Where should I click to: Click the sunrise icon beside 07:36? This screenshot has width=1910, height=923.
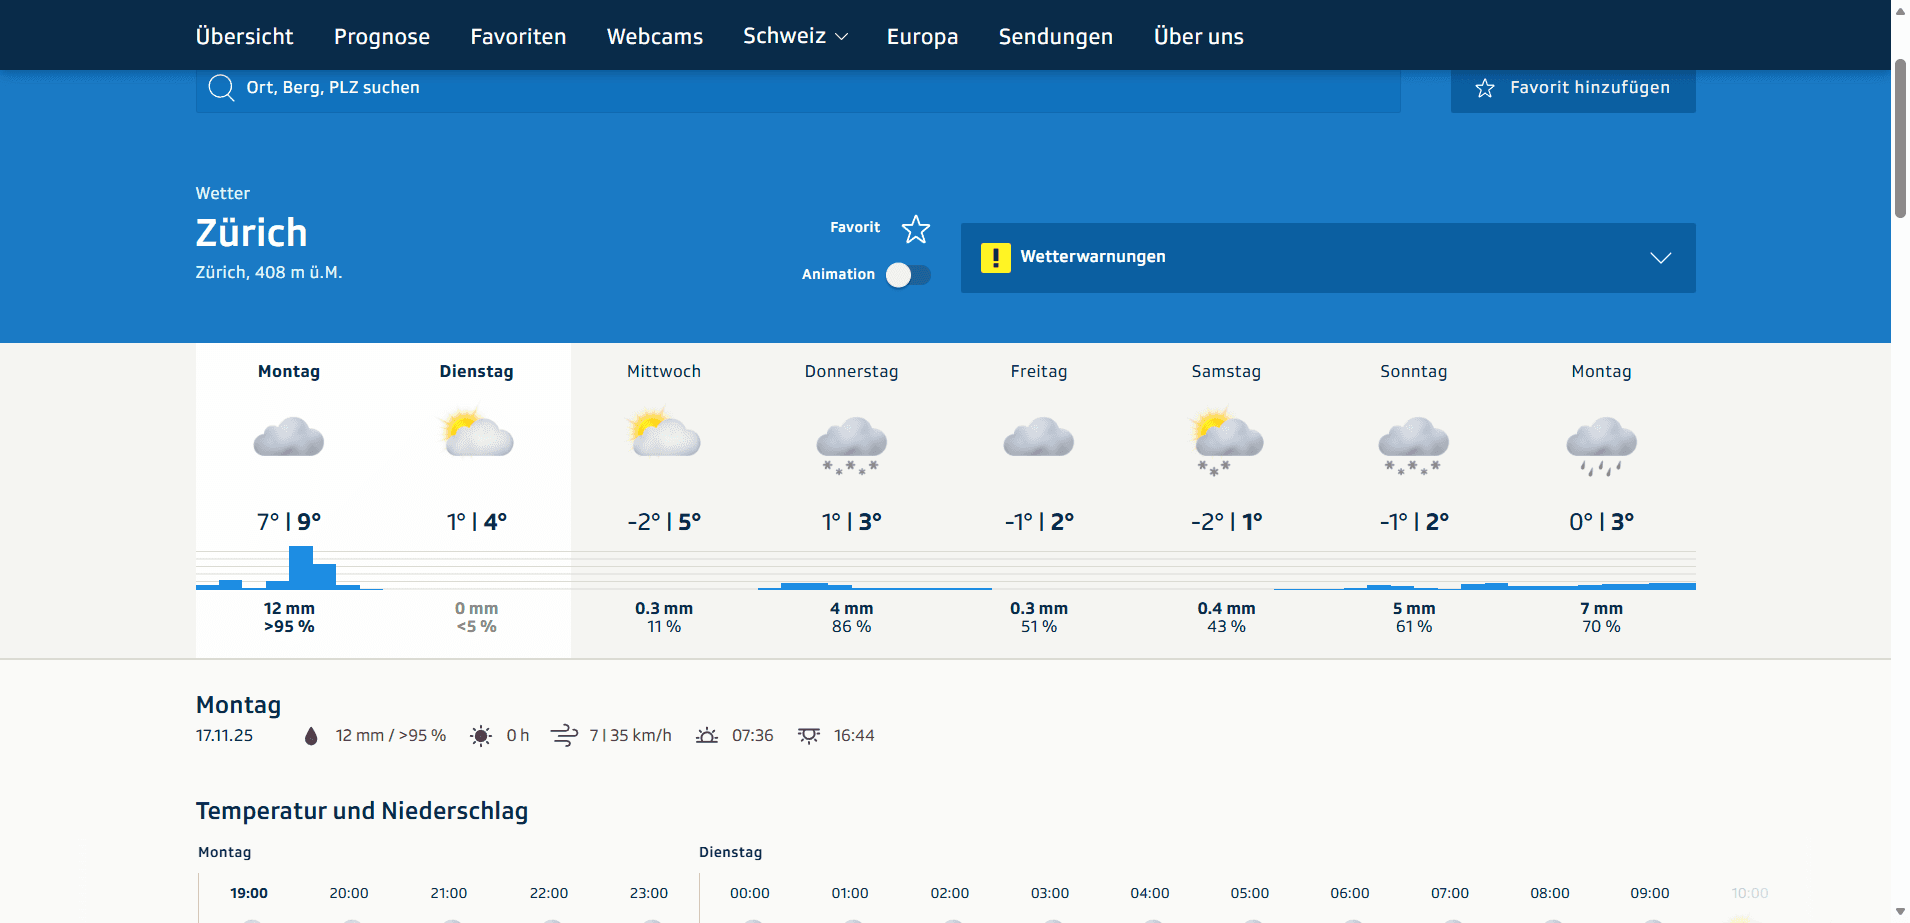pos(707,736)
